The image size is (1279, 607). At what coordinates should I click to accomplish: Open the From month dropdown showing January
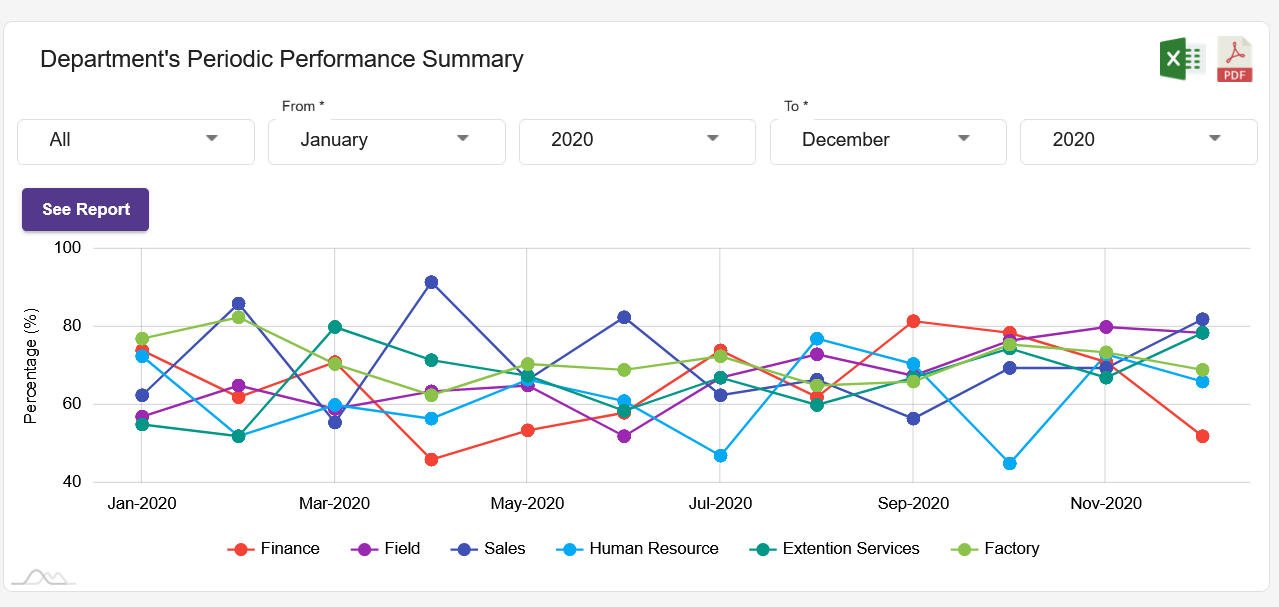386,141
